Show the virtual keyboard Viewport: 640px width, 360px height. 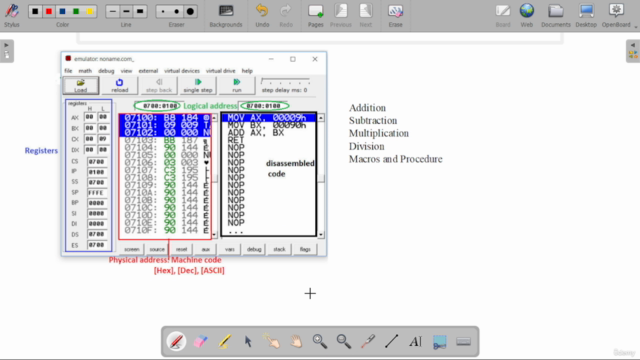tap(463, 342)
